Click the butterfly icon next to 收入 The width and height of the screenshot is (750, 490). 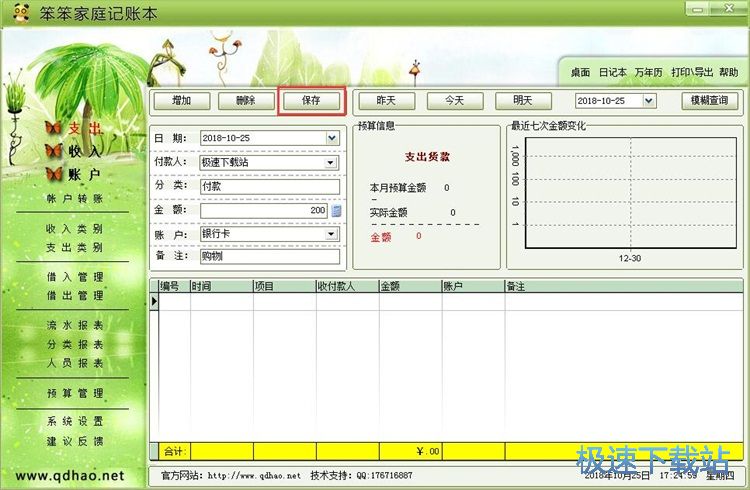point(54,151)
